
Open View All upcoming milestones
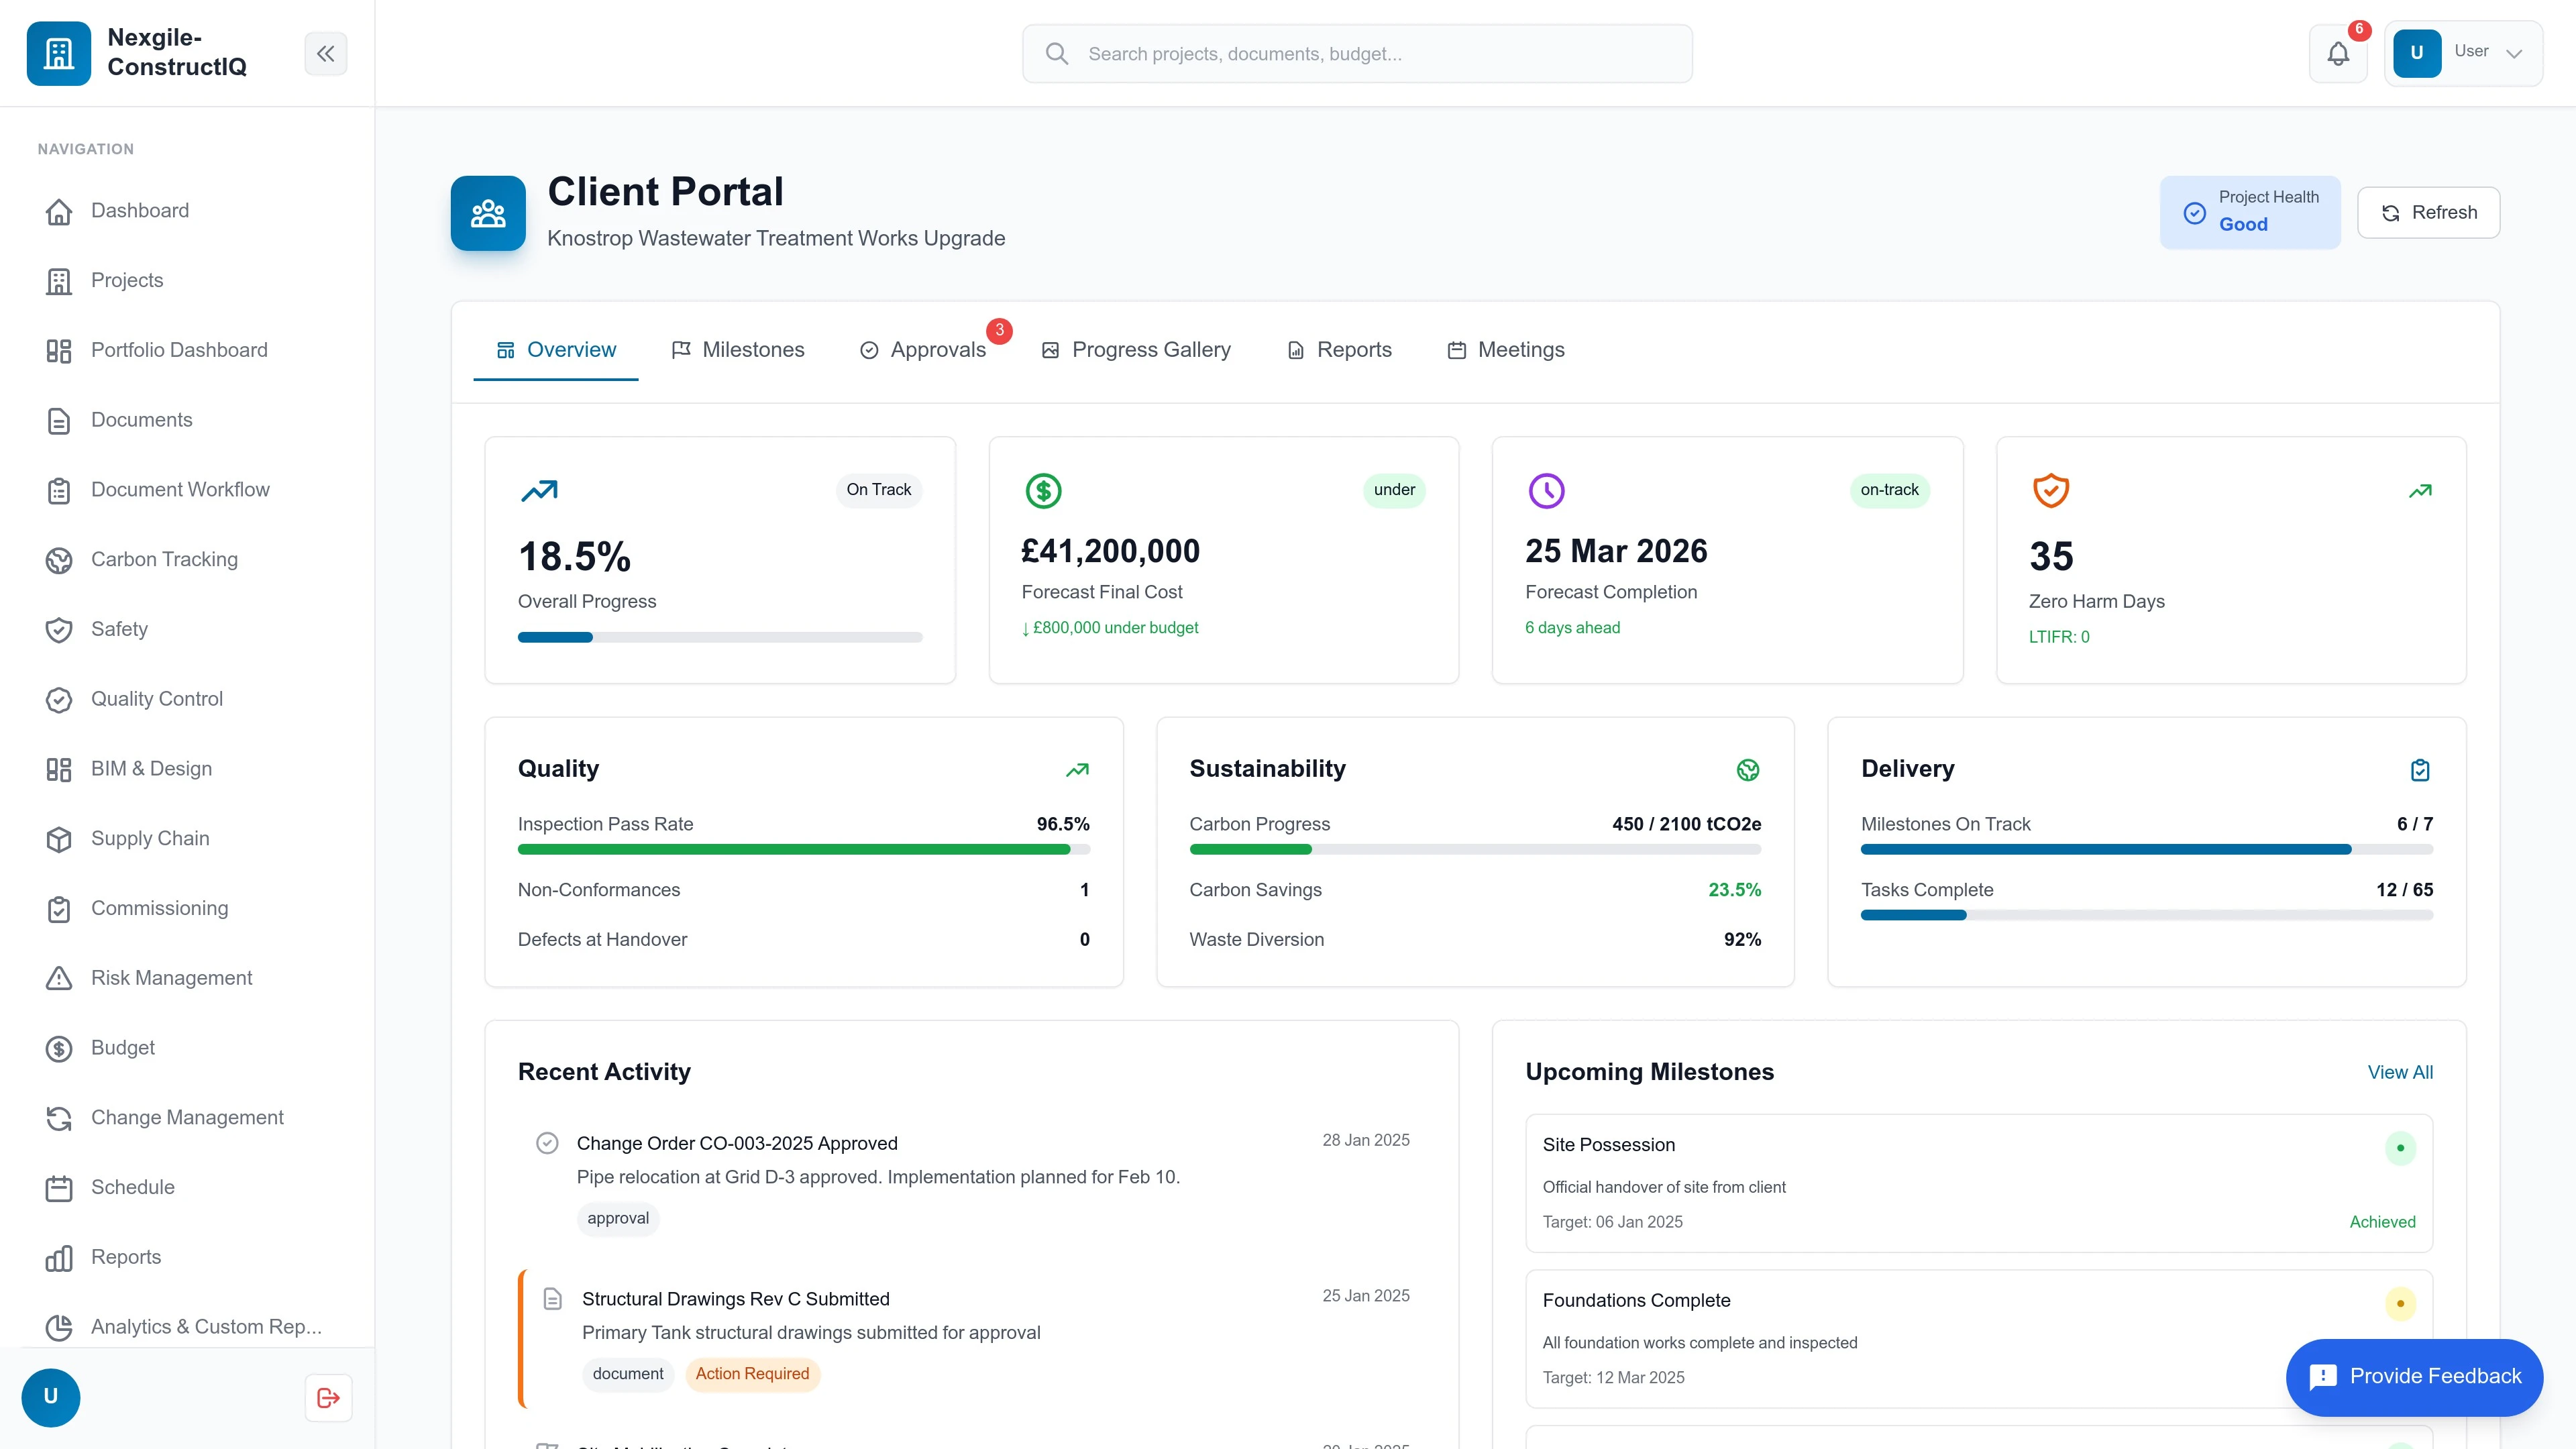2400,1072
